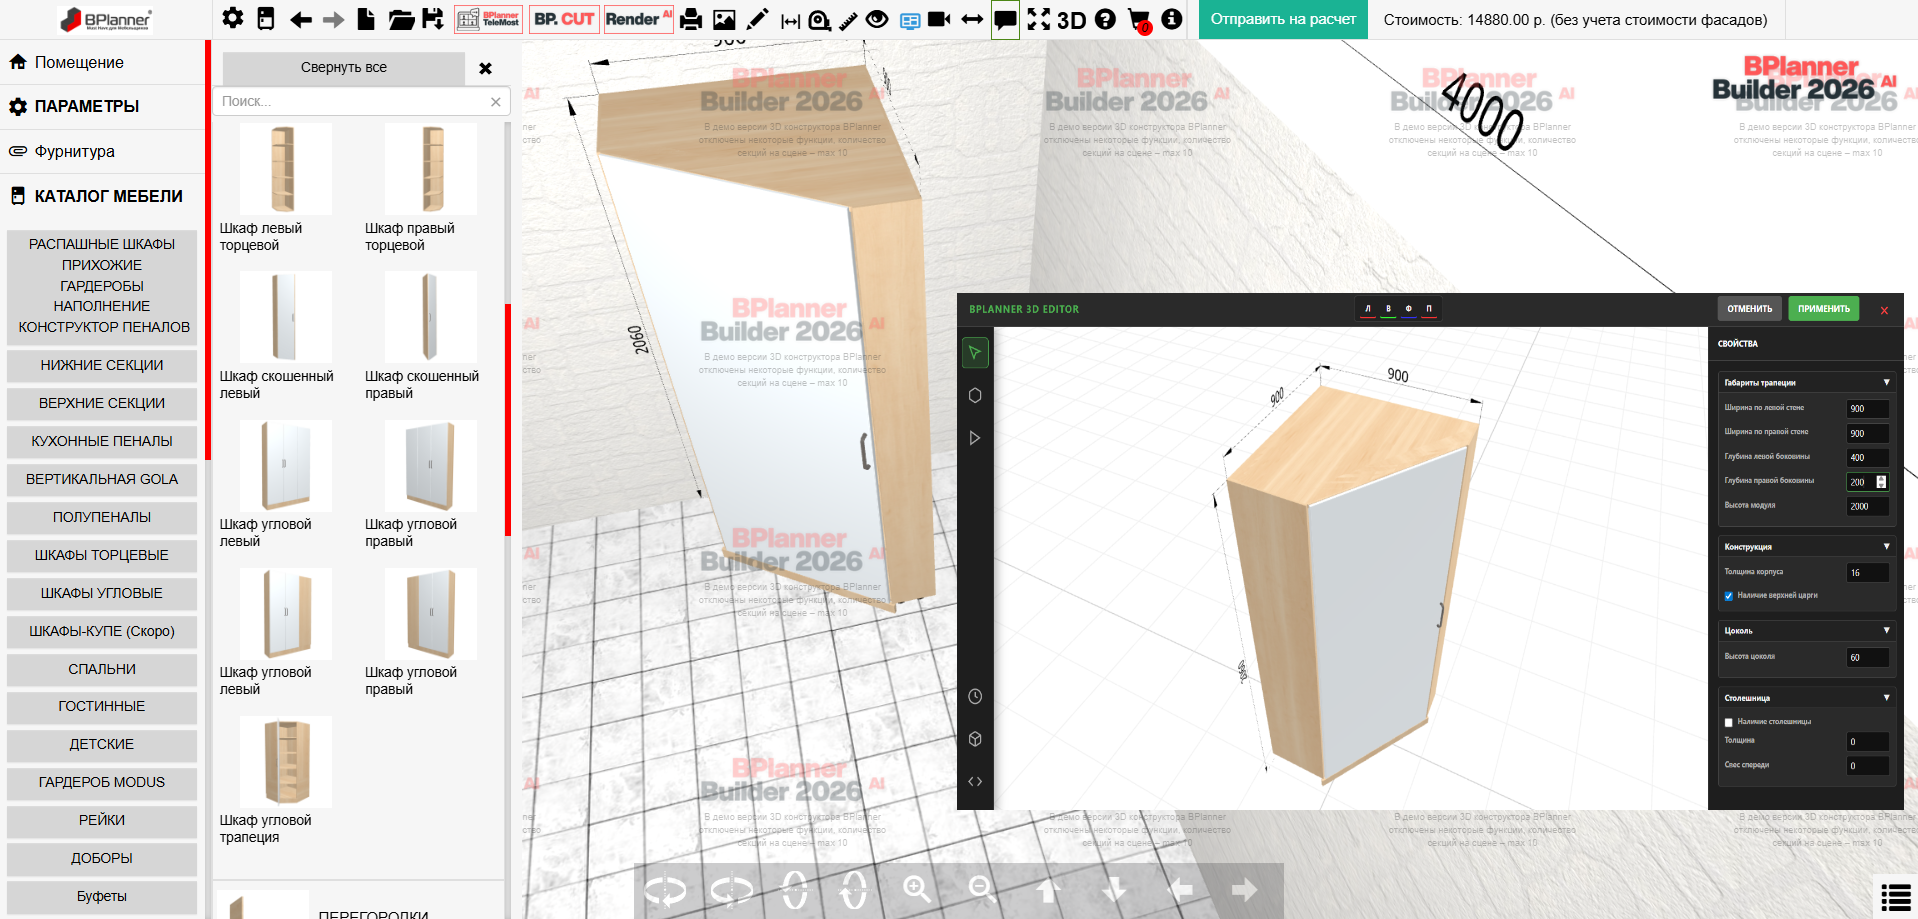Click the undo back arrow
The width and height of the screenshot is (1918, 919).
300,19
